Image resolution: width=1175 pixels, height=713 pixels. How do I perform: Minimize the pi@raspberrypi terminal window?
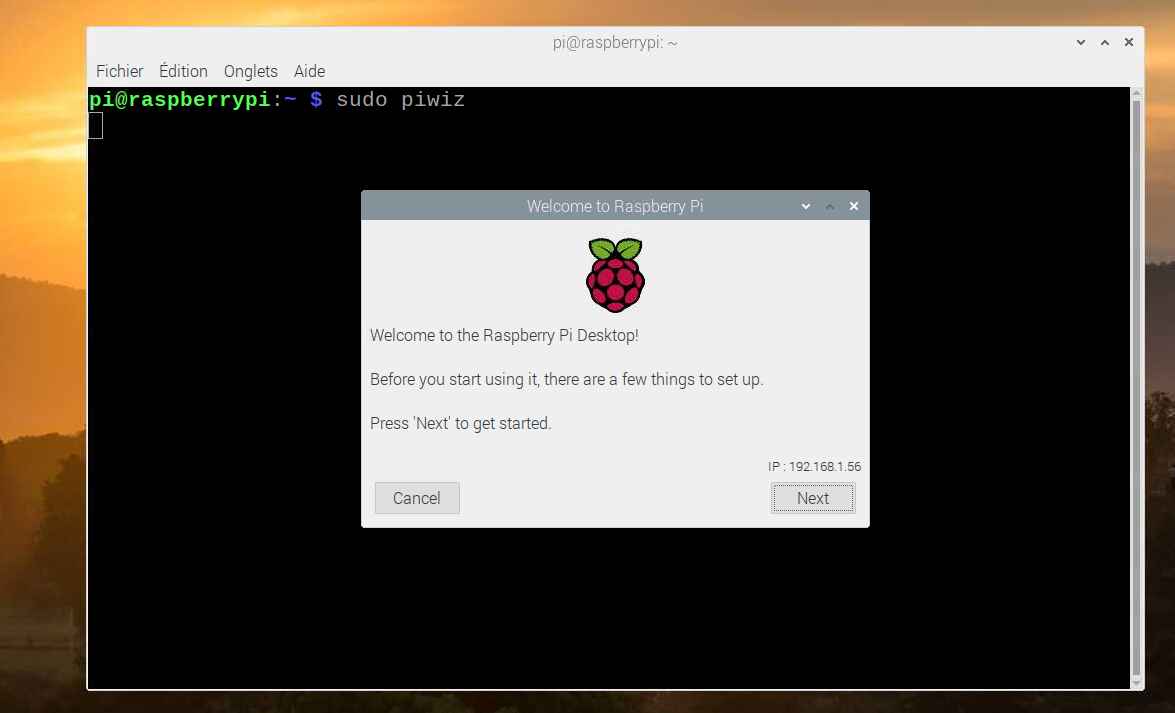pyautogui.click(x=1081, y=42)
